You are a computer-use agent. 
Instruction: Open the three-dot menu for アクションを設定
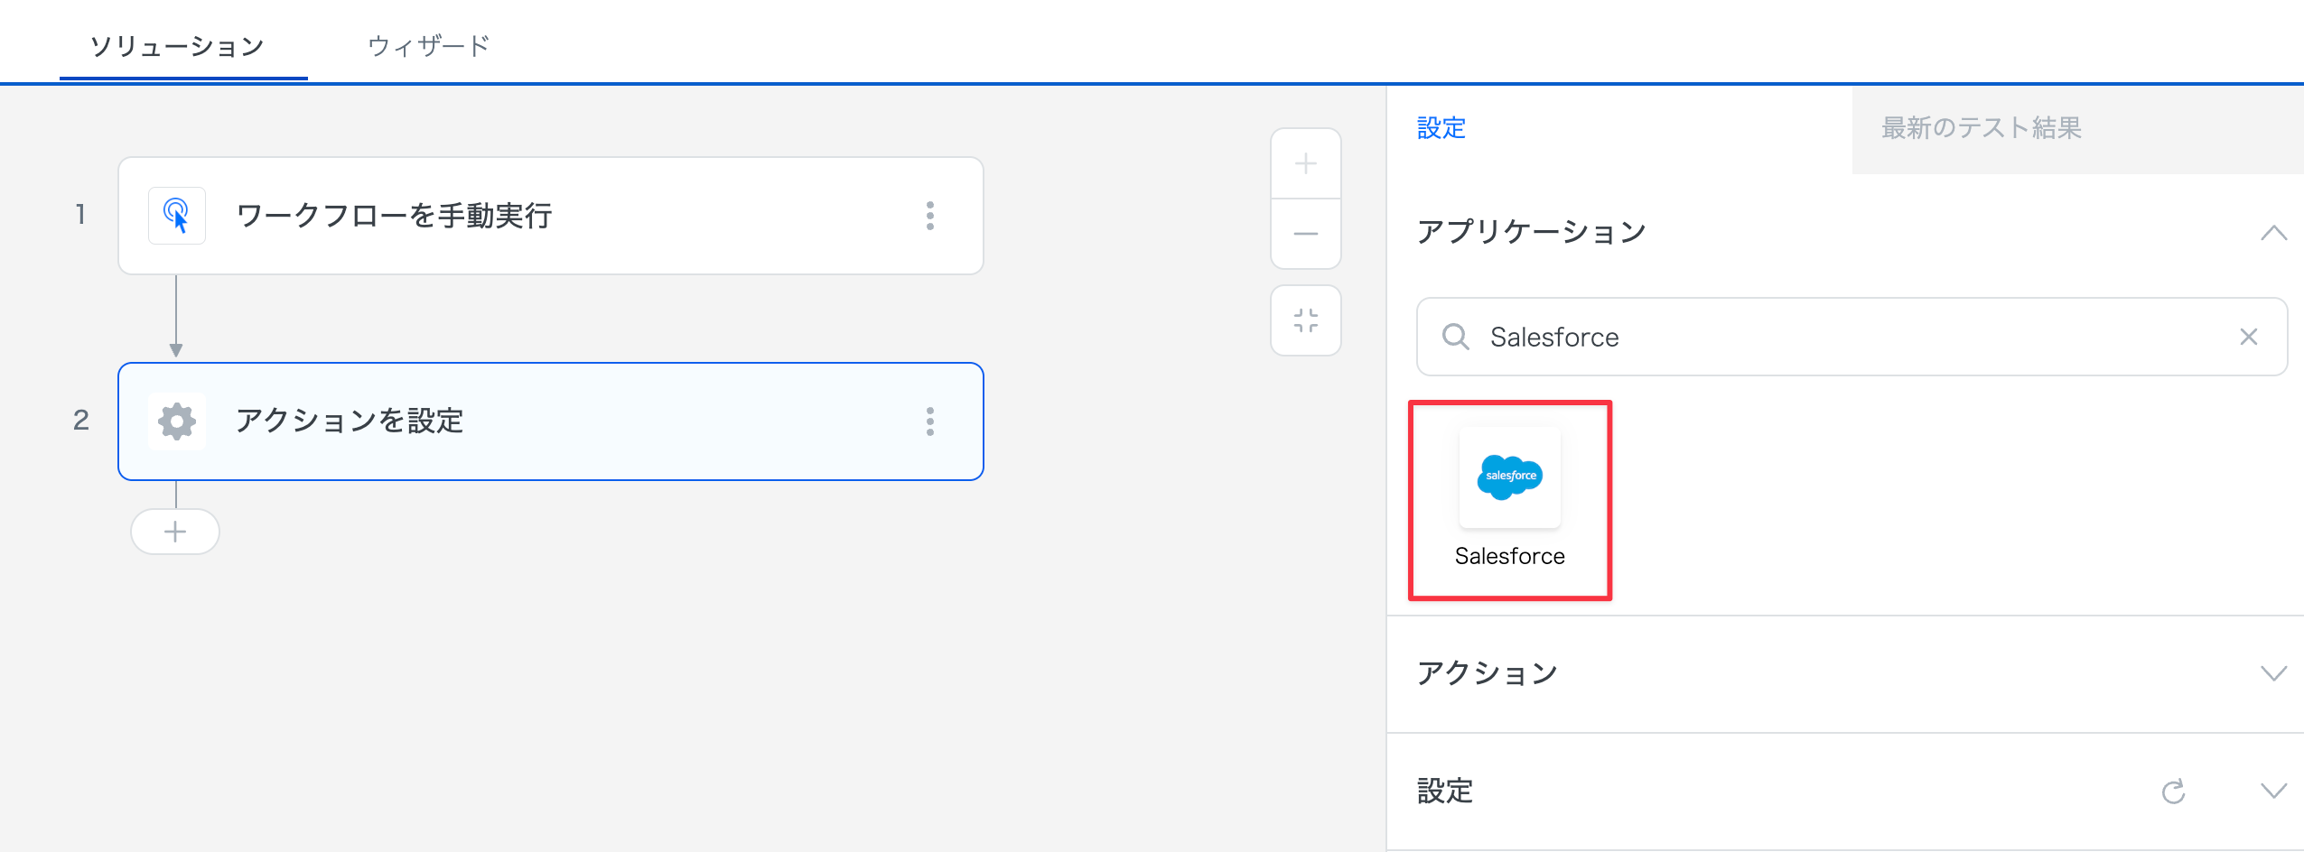930,421
